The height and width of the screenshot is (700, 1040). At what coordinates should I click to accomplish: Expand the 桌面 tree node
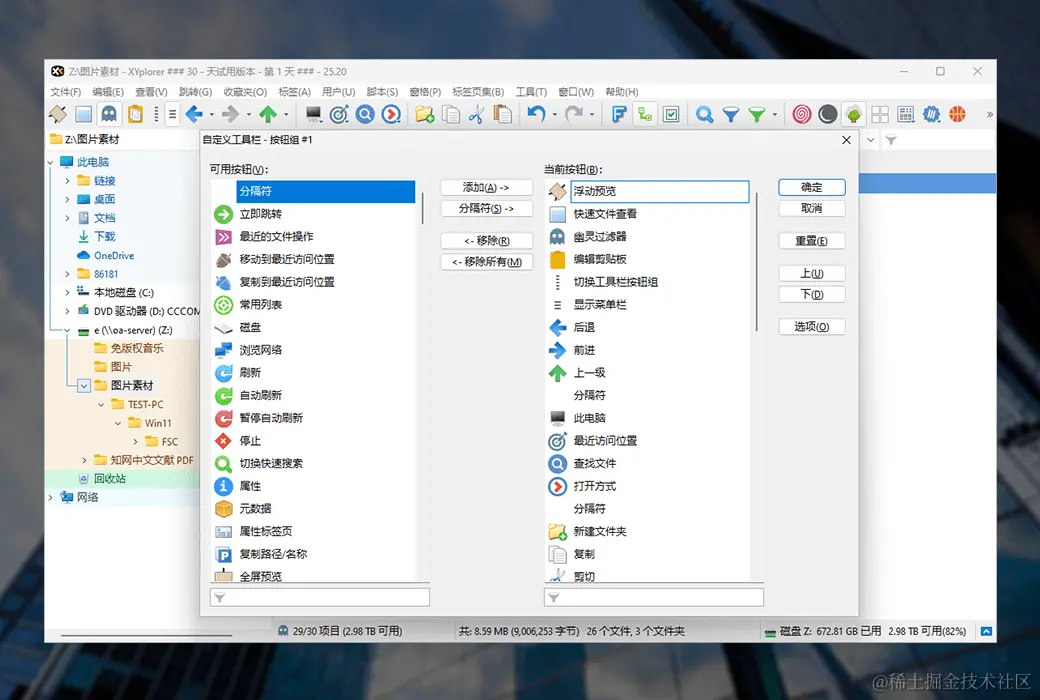tap(67, 199)
